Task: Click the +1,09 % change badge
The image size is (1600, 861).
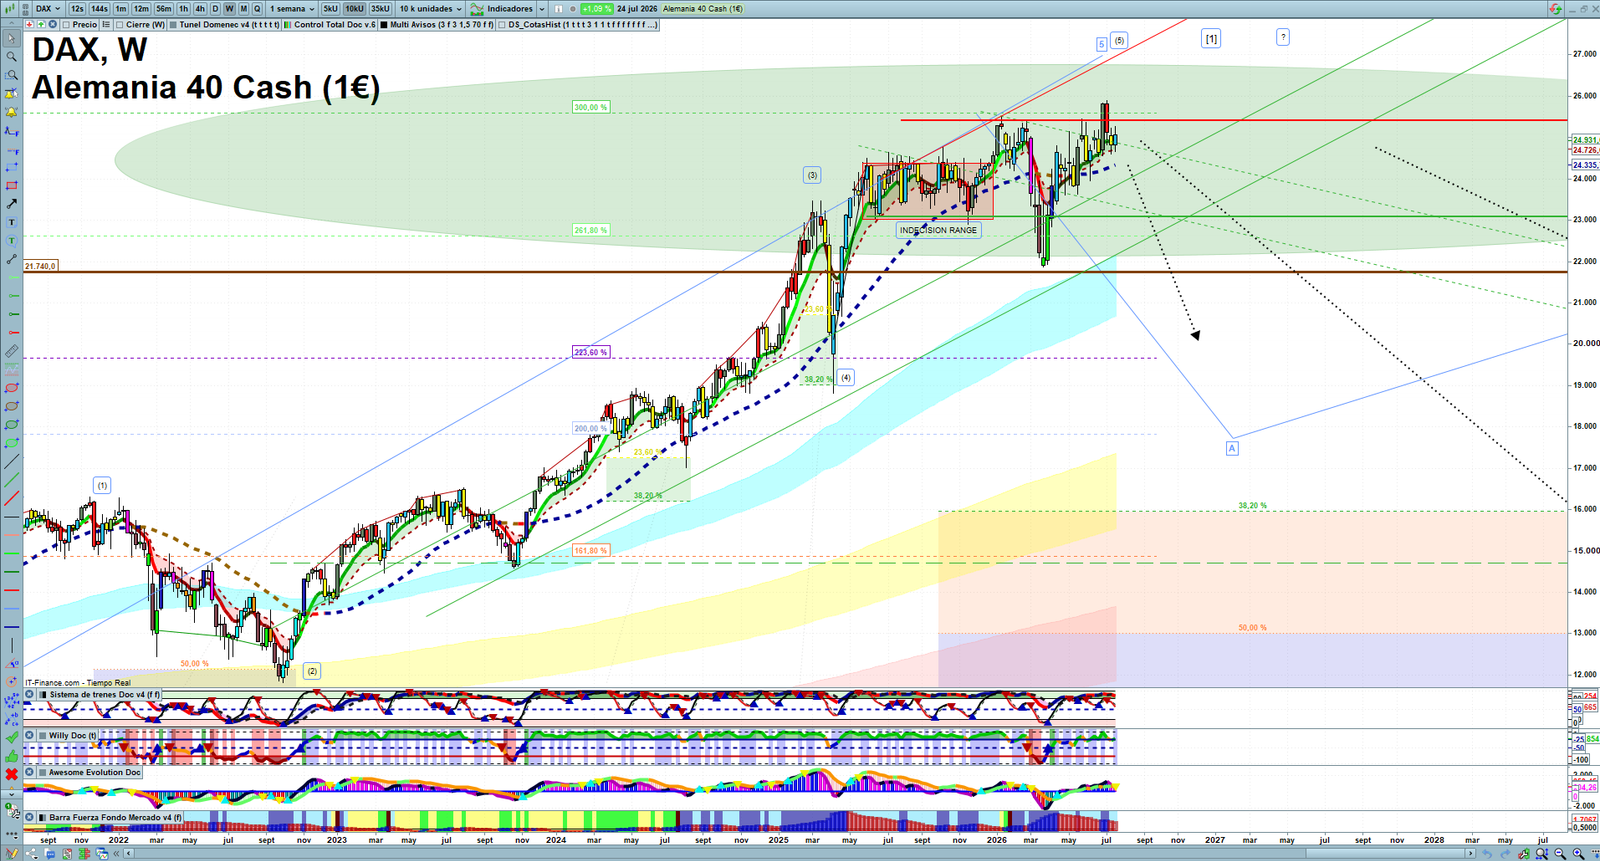Action: click(597, 8)
